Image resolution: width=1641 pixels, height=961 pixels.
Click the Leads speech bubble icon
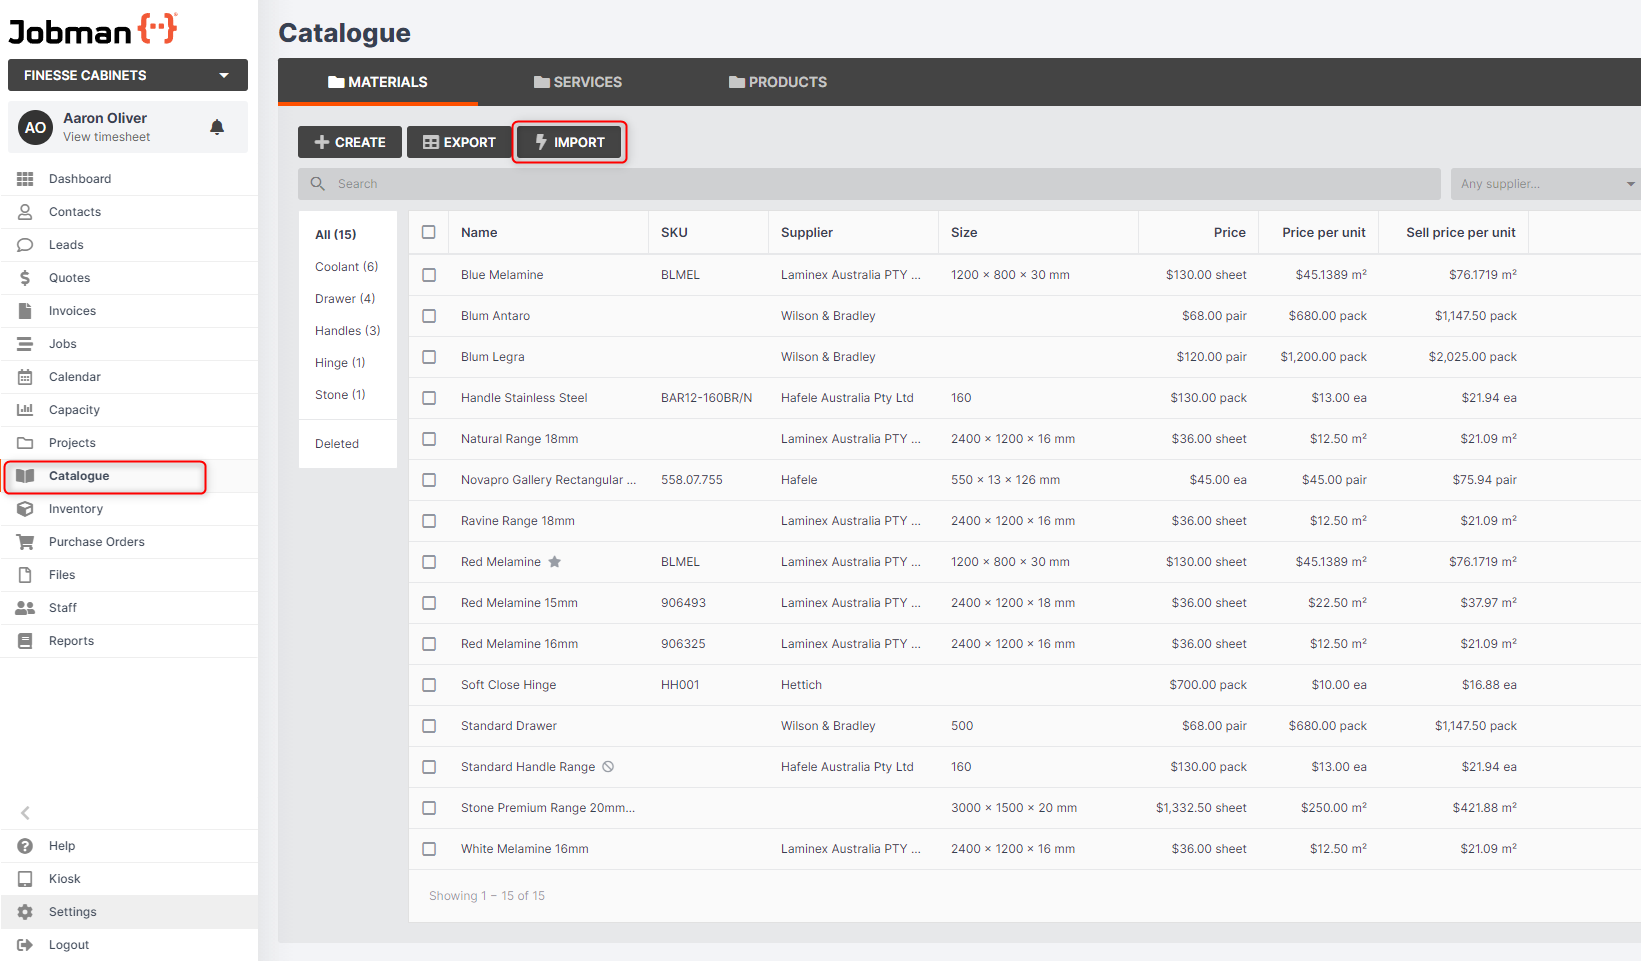click(25, 245)
